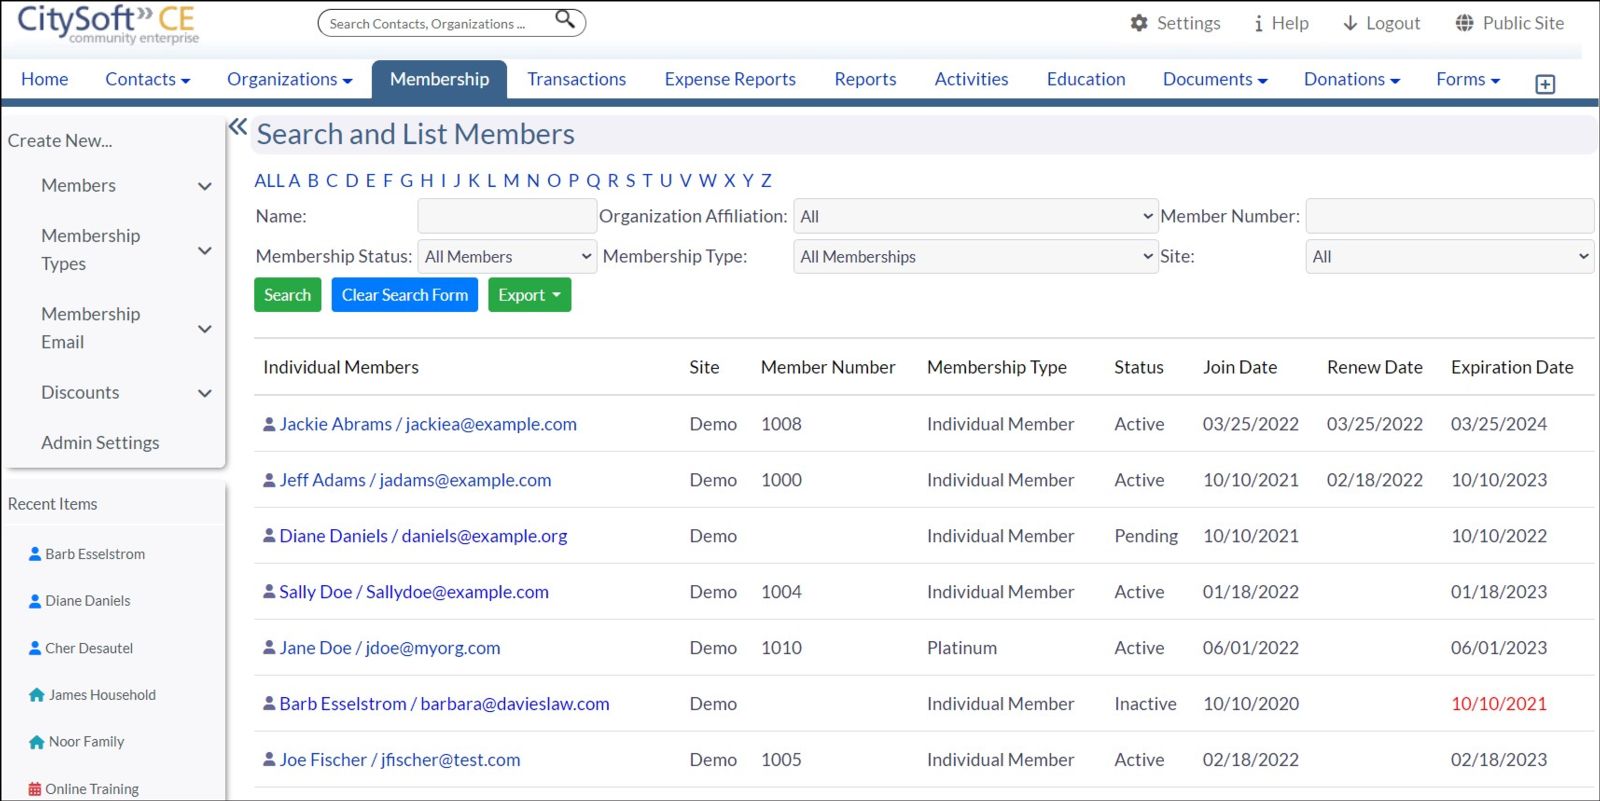Click person icon beside Jeff Adams
The height and width of the screenshot is (801, 1600).
pos(269,480)
